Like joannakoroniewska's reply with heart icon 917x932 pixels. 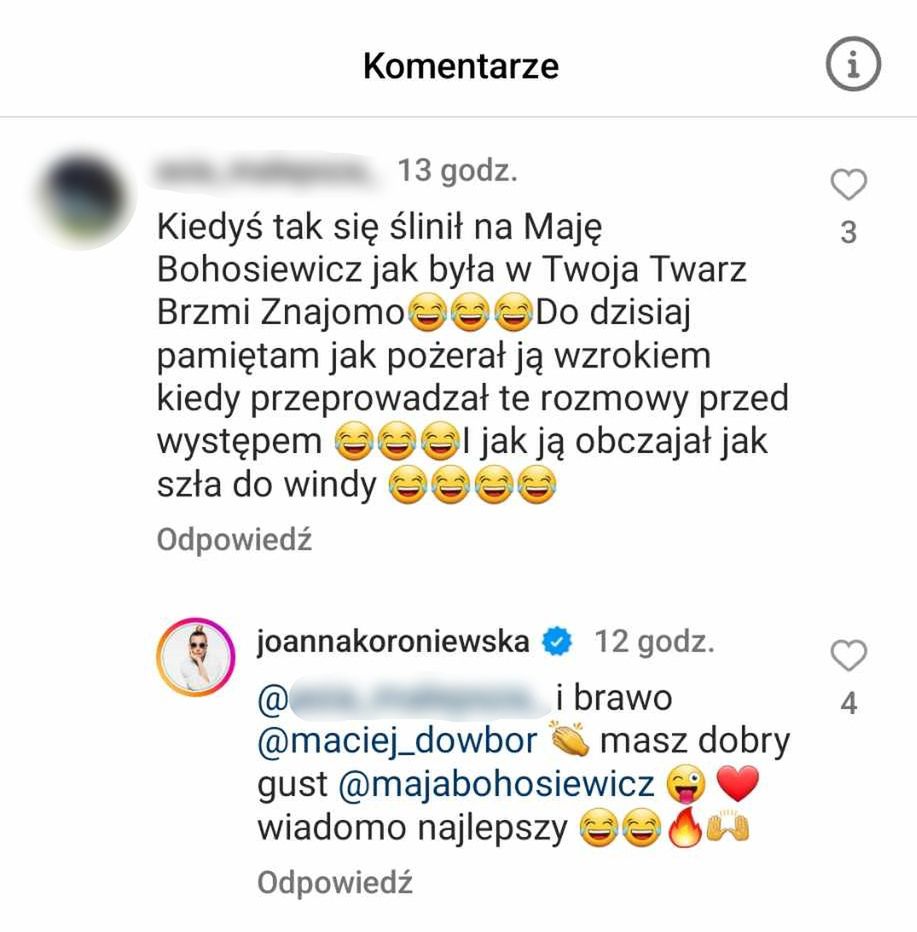coord(849,655)
